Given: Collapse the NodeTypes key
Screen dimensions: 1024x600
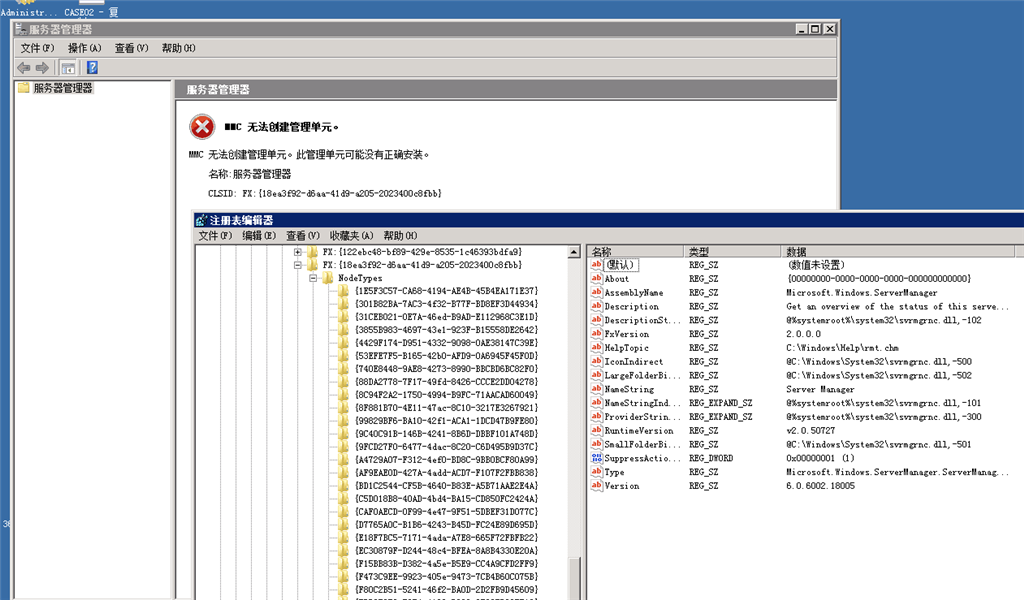Looking at the screenshot, I should (313, 278).
